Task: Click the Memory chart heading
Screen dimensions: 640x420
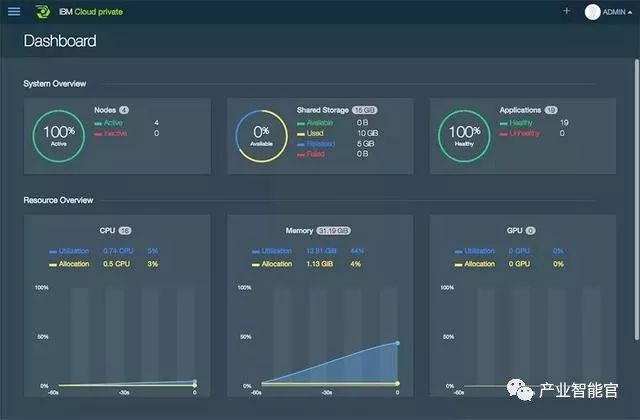Action: click(299, 231)
